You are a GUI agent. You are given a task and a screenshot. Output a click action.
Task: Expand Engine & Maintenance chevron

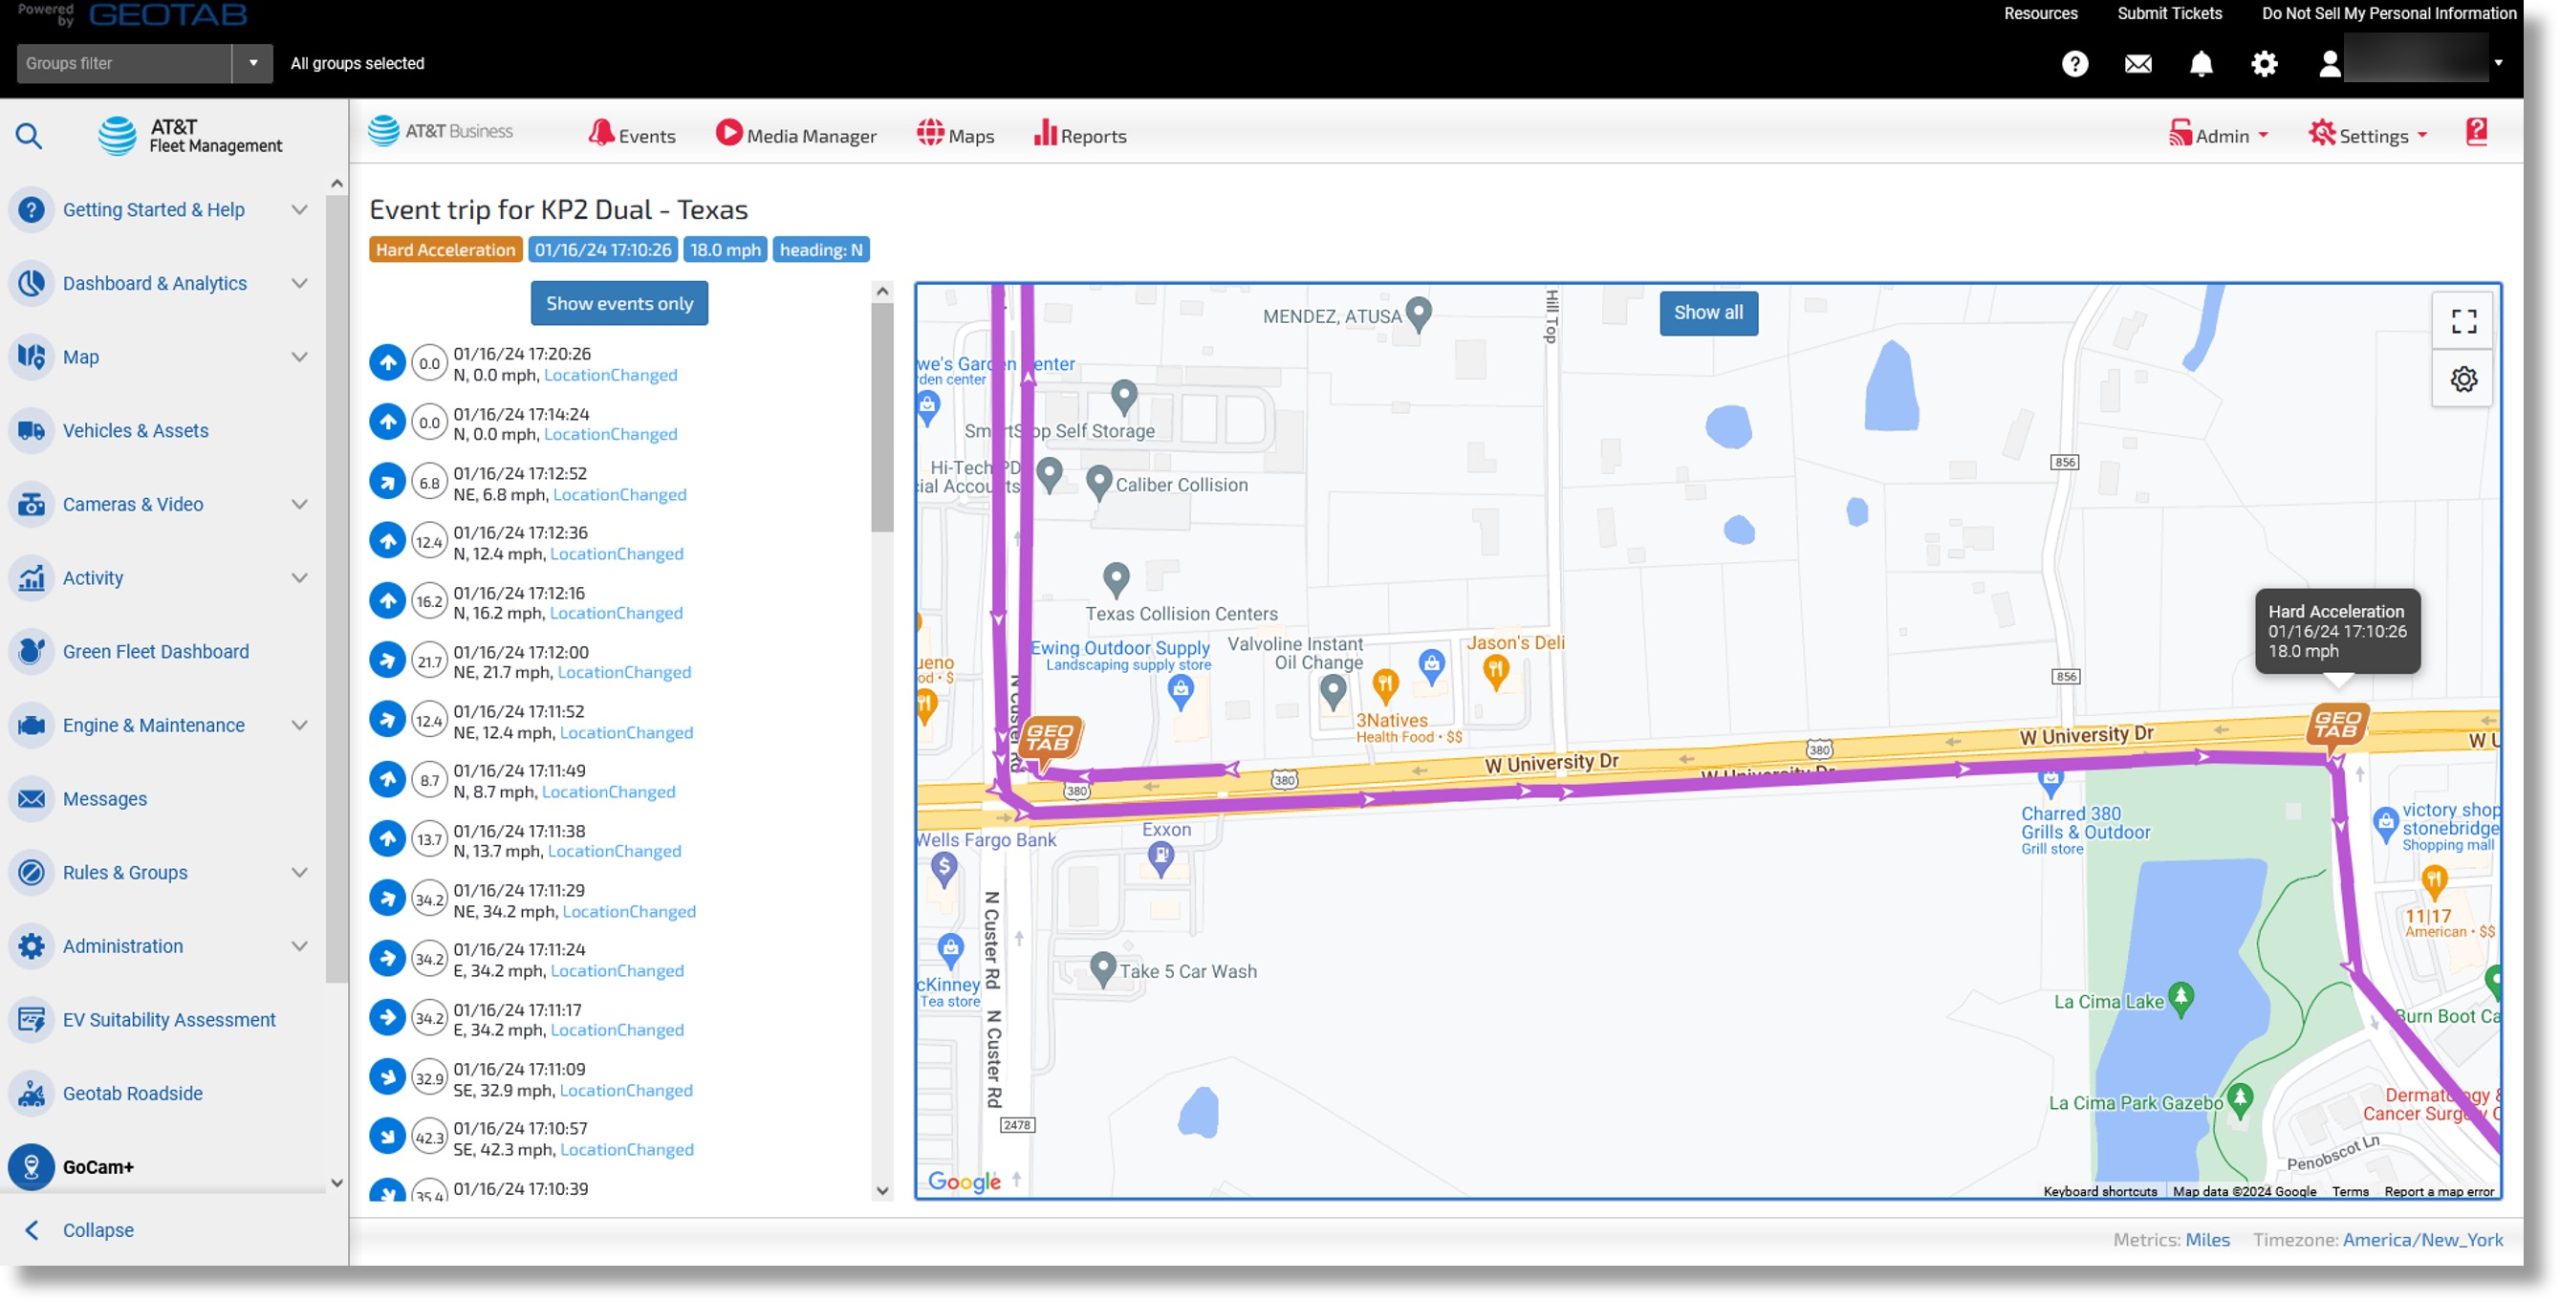click(299, 726)
